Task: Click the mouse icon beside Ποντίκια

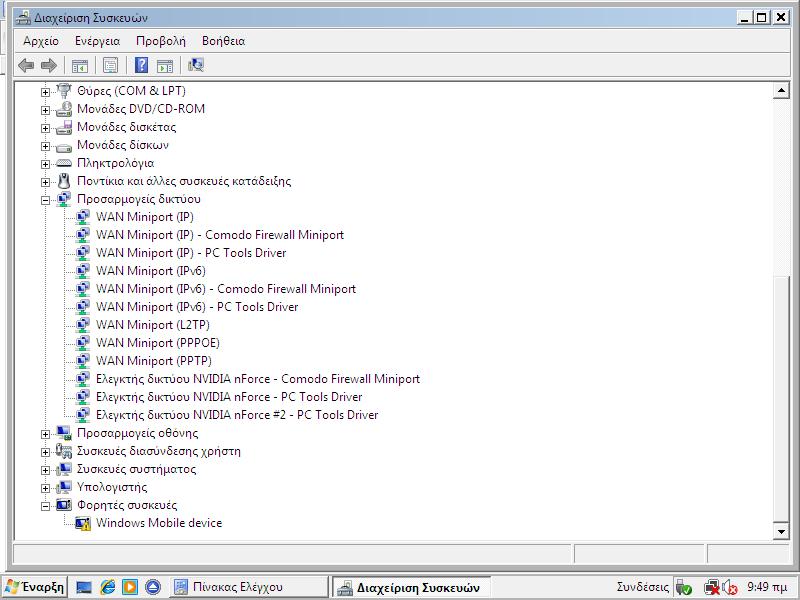Action: [64, 181]
